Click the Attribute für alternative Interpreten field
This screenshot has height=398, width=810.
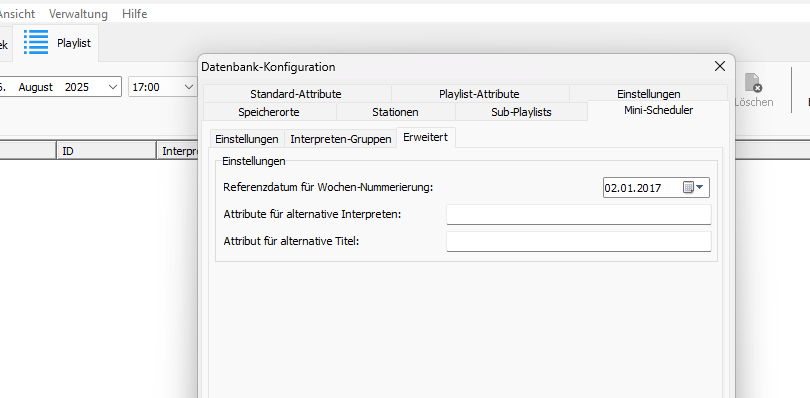579,215
